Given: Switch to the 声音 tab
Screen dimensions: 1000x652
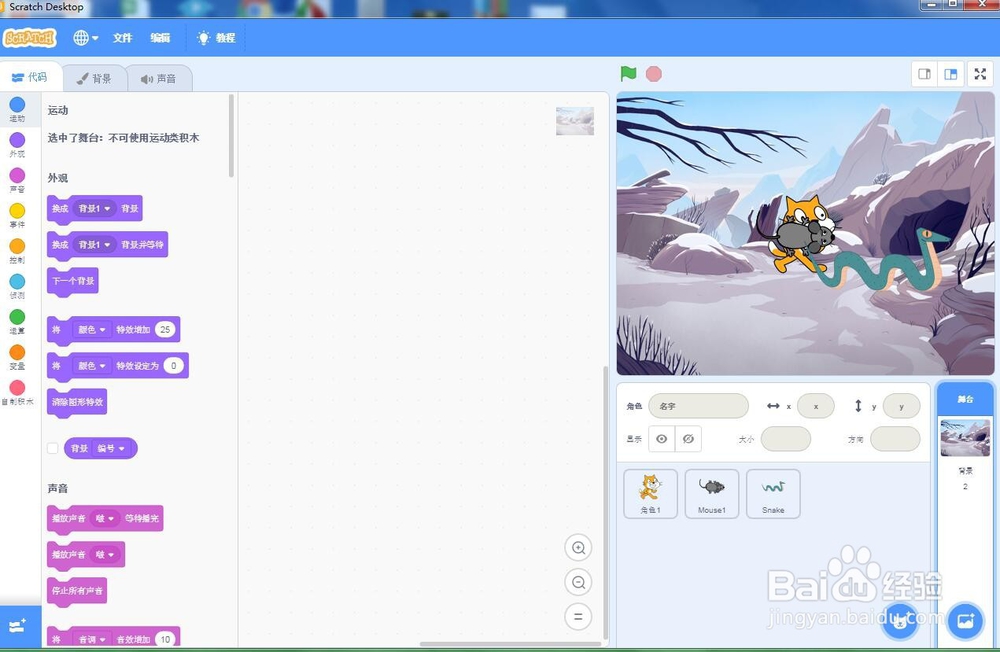Looking at the screenshot, I should (159, 78).
